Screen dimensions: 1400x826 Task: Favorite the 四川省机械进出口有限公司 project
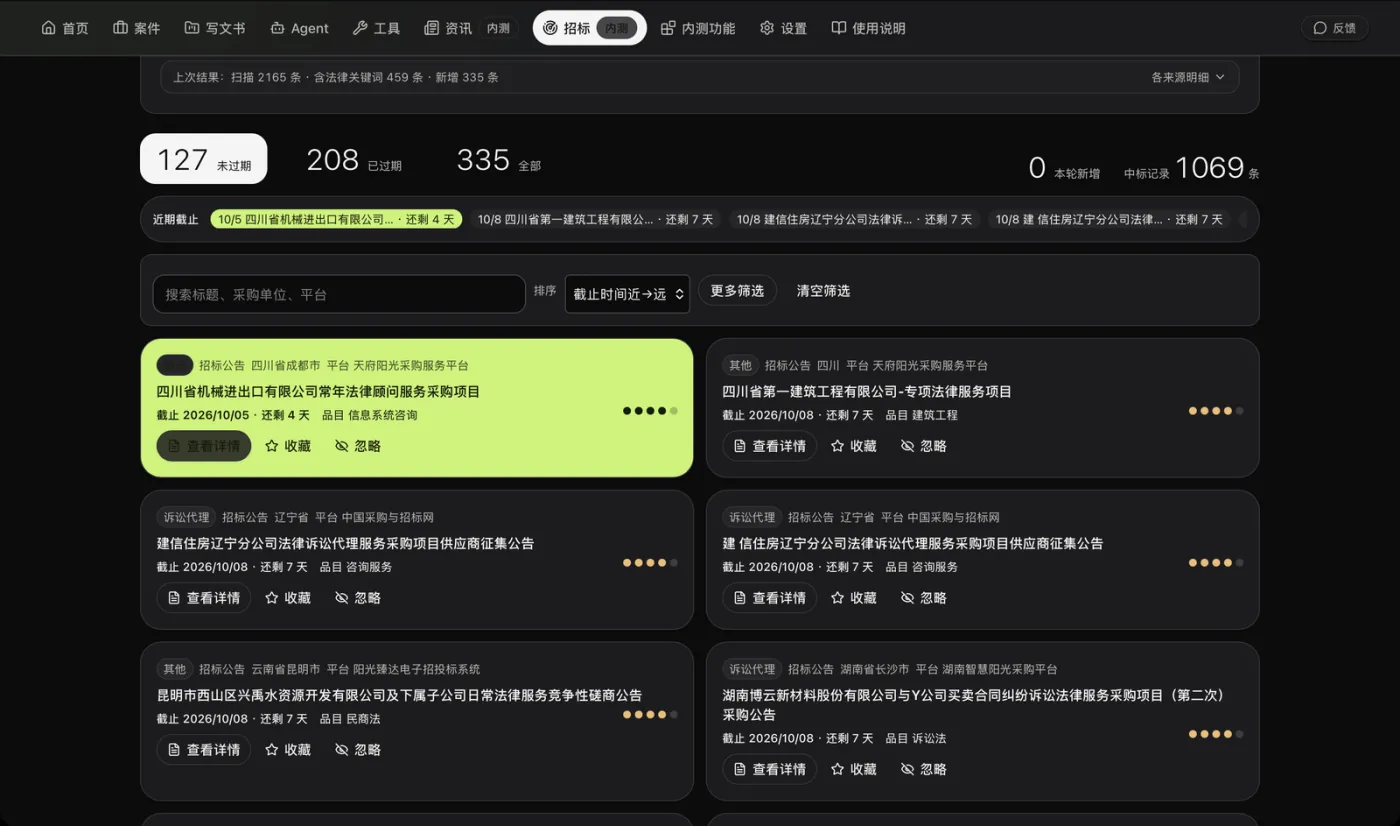(x=288, y=446)
